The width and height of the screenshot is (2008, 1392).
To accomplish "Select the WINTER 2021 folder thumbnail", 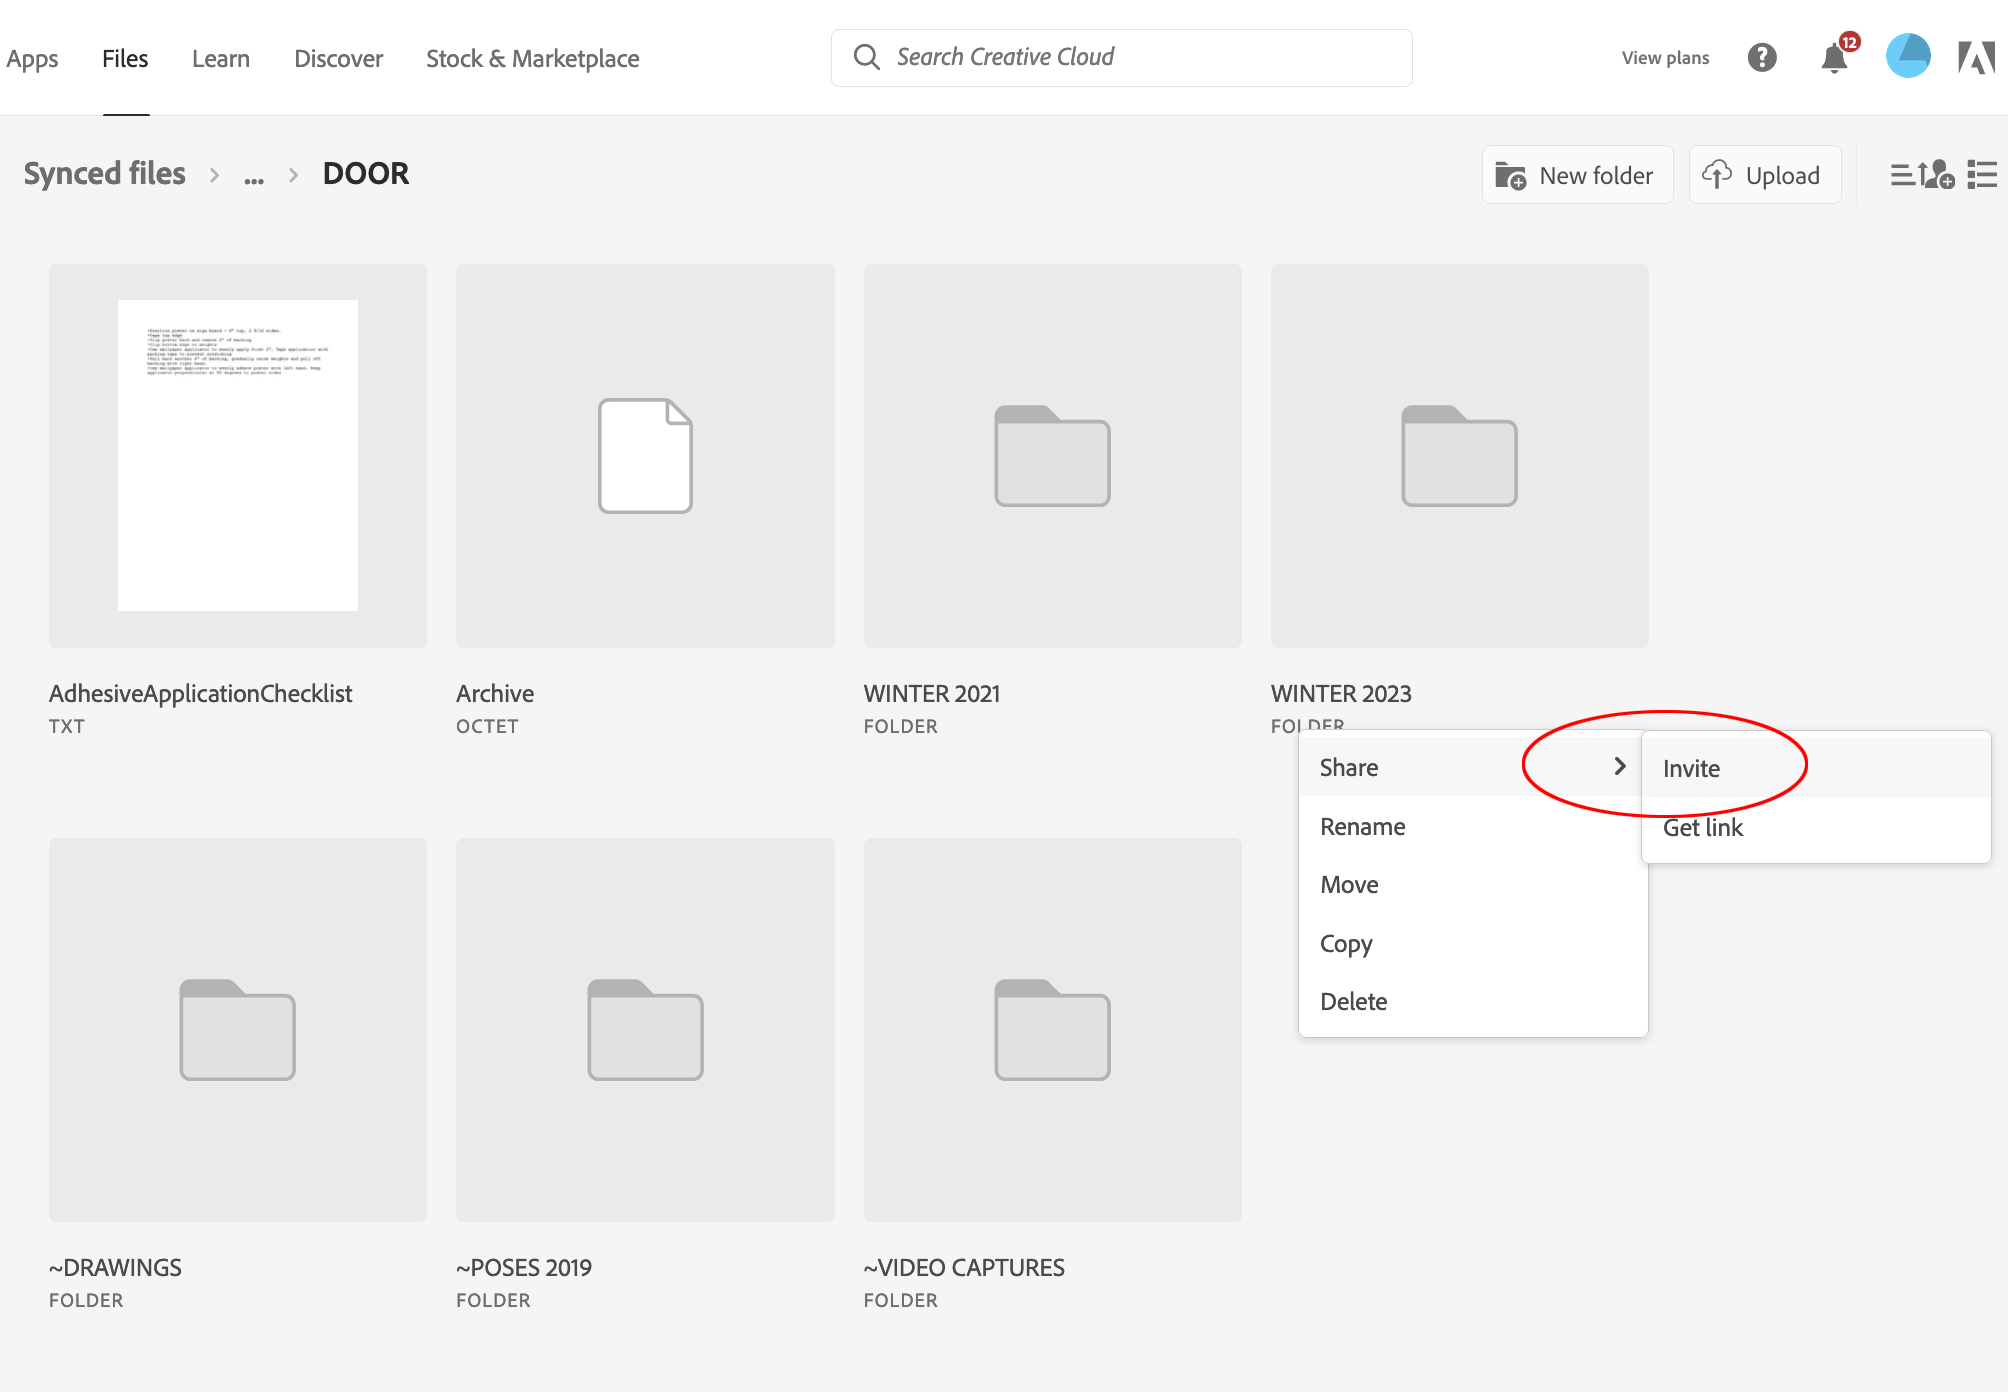I will coord(1052,455).
